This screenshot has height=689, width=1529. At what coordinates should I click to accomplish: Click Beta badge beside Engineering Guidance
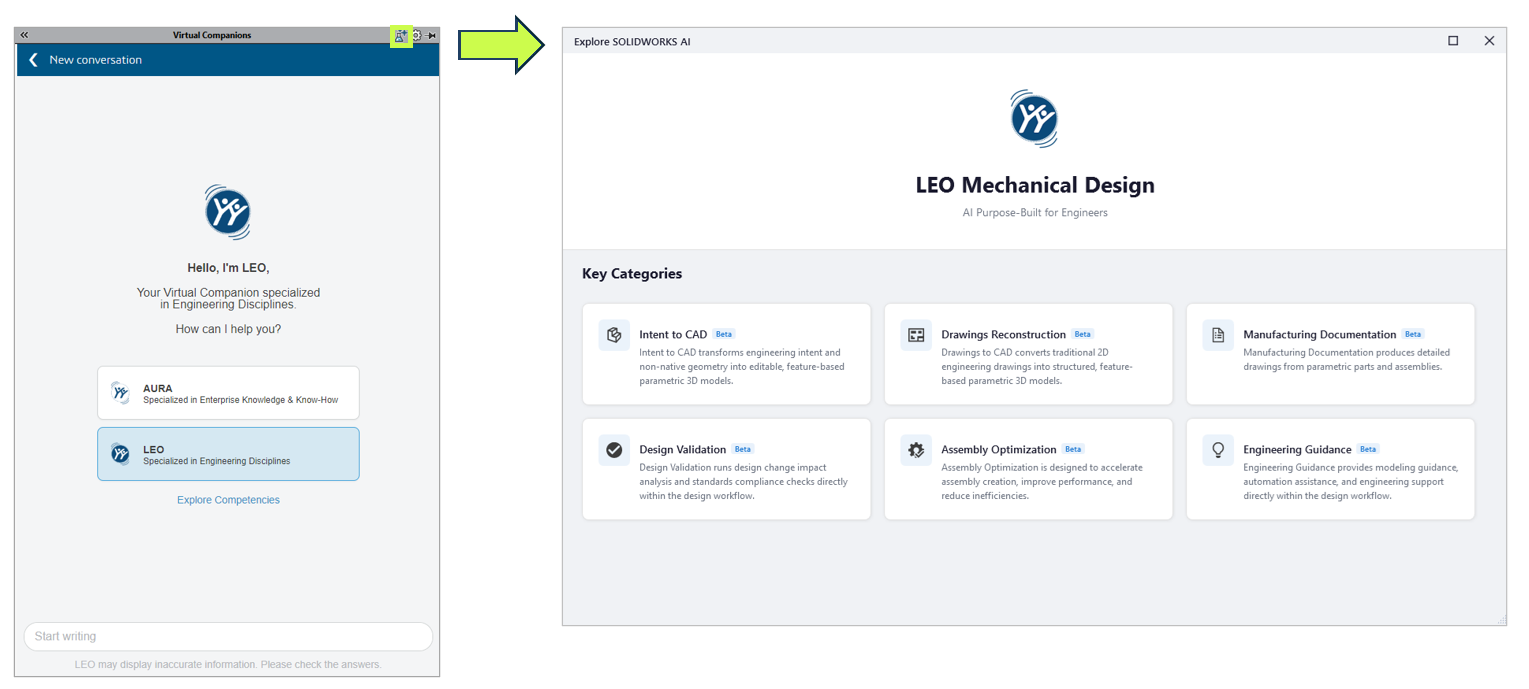tap(1368, 449)
